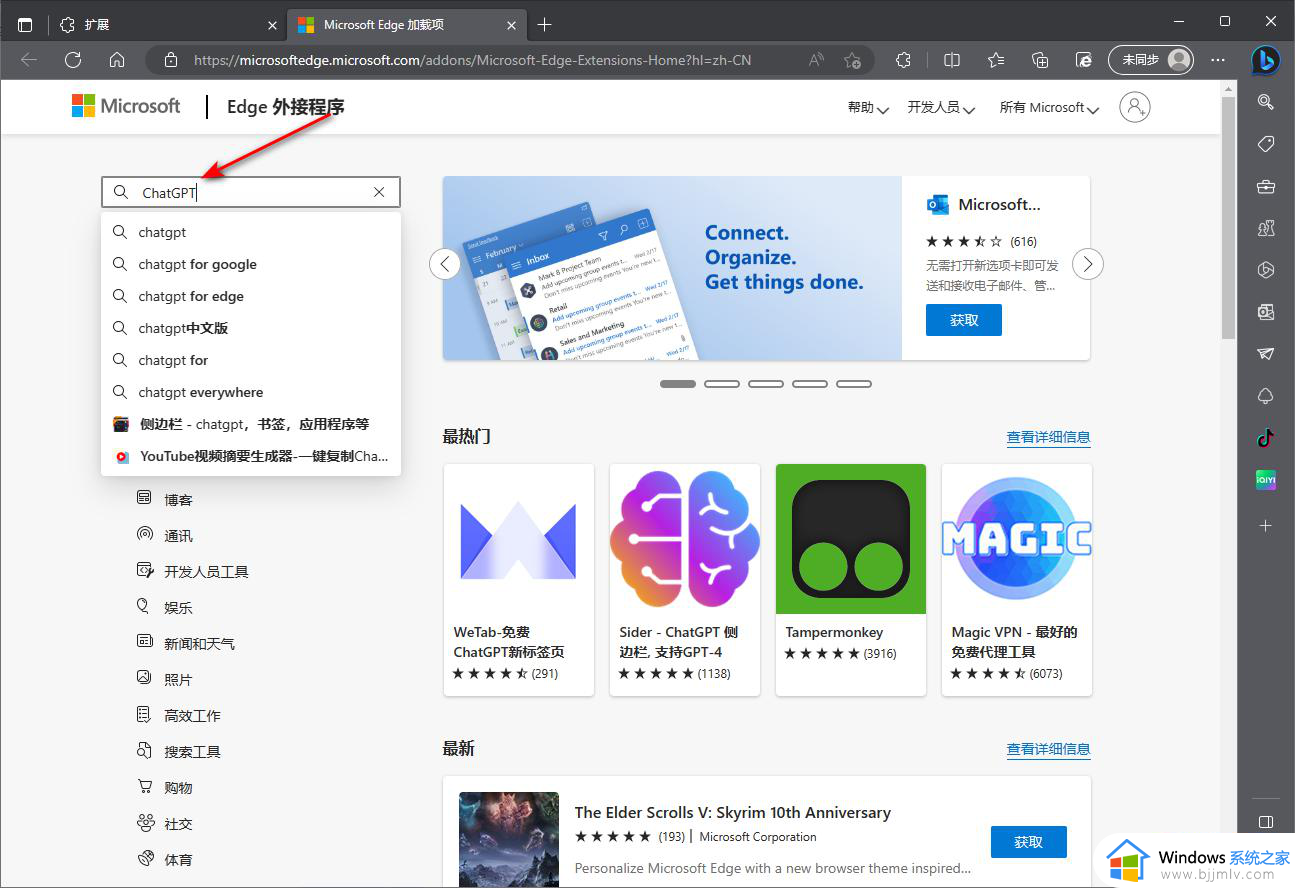Open the Favorites list icon in the toolbar
Screen dimensions: 1295x888
click(x=996, y=60)
